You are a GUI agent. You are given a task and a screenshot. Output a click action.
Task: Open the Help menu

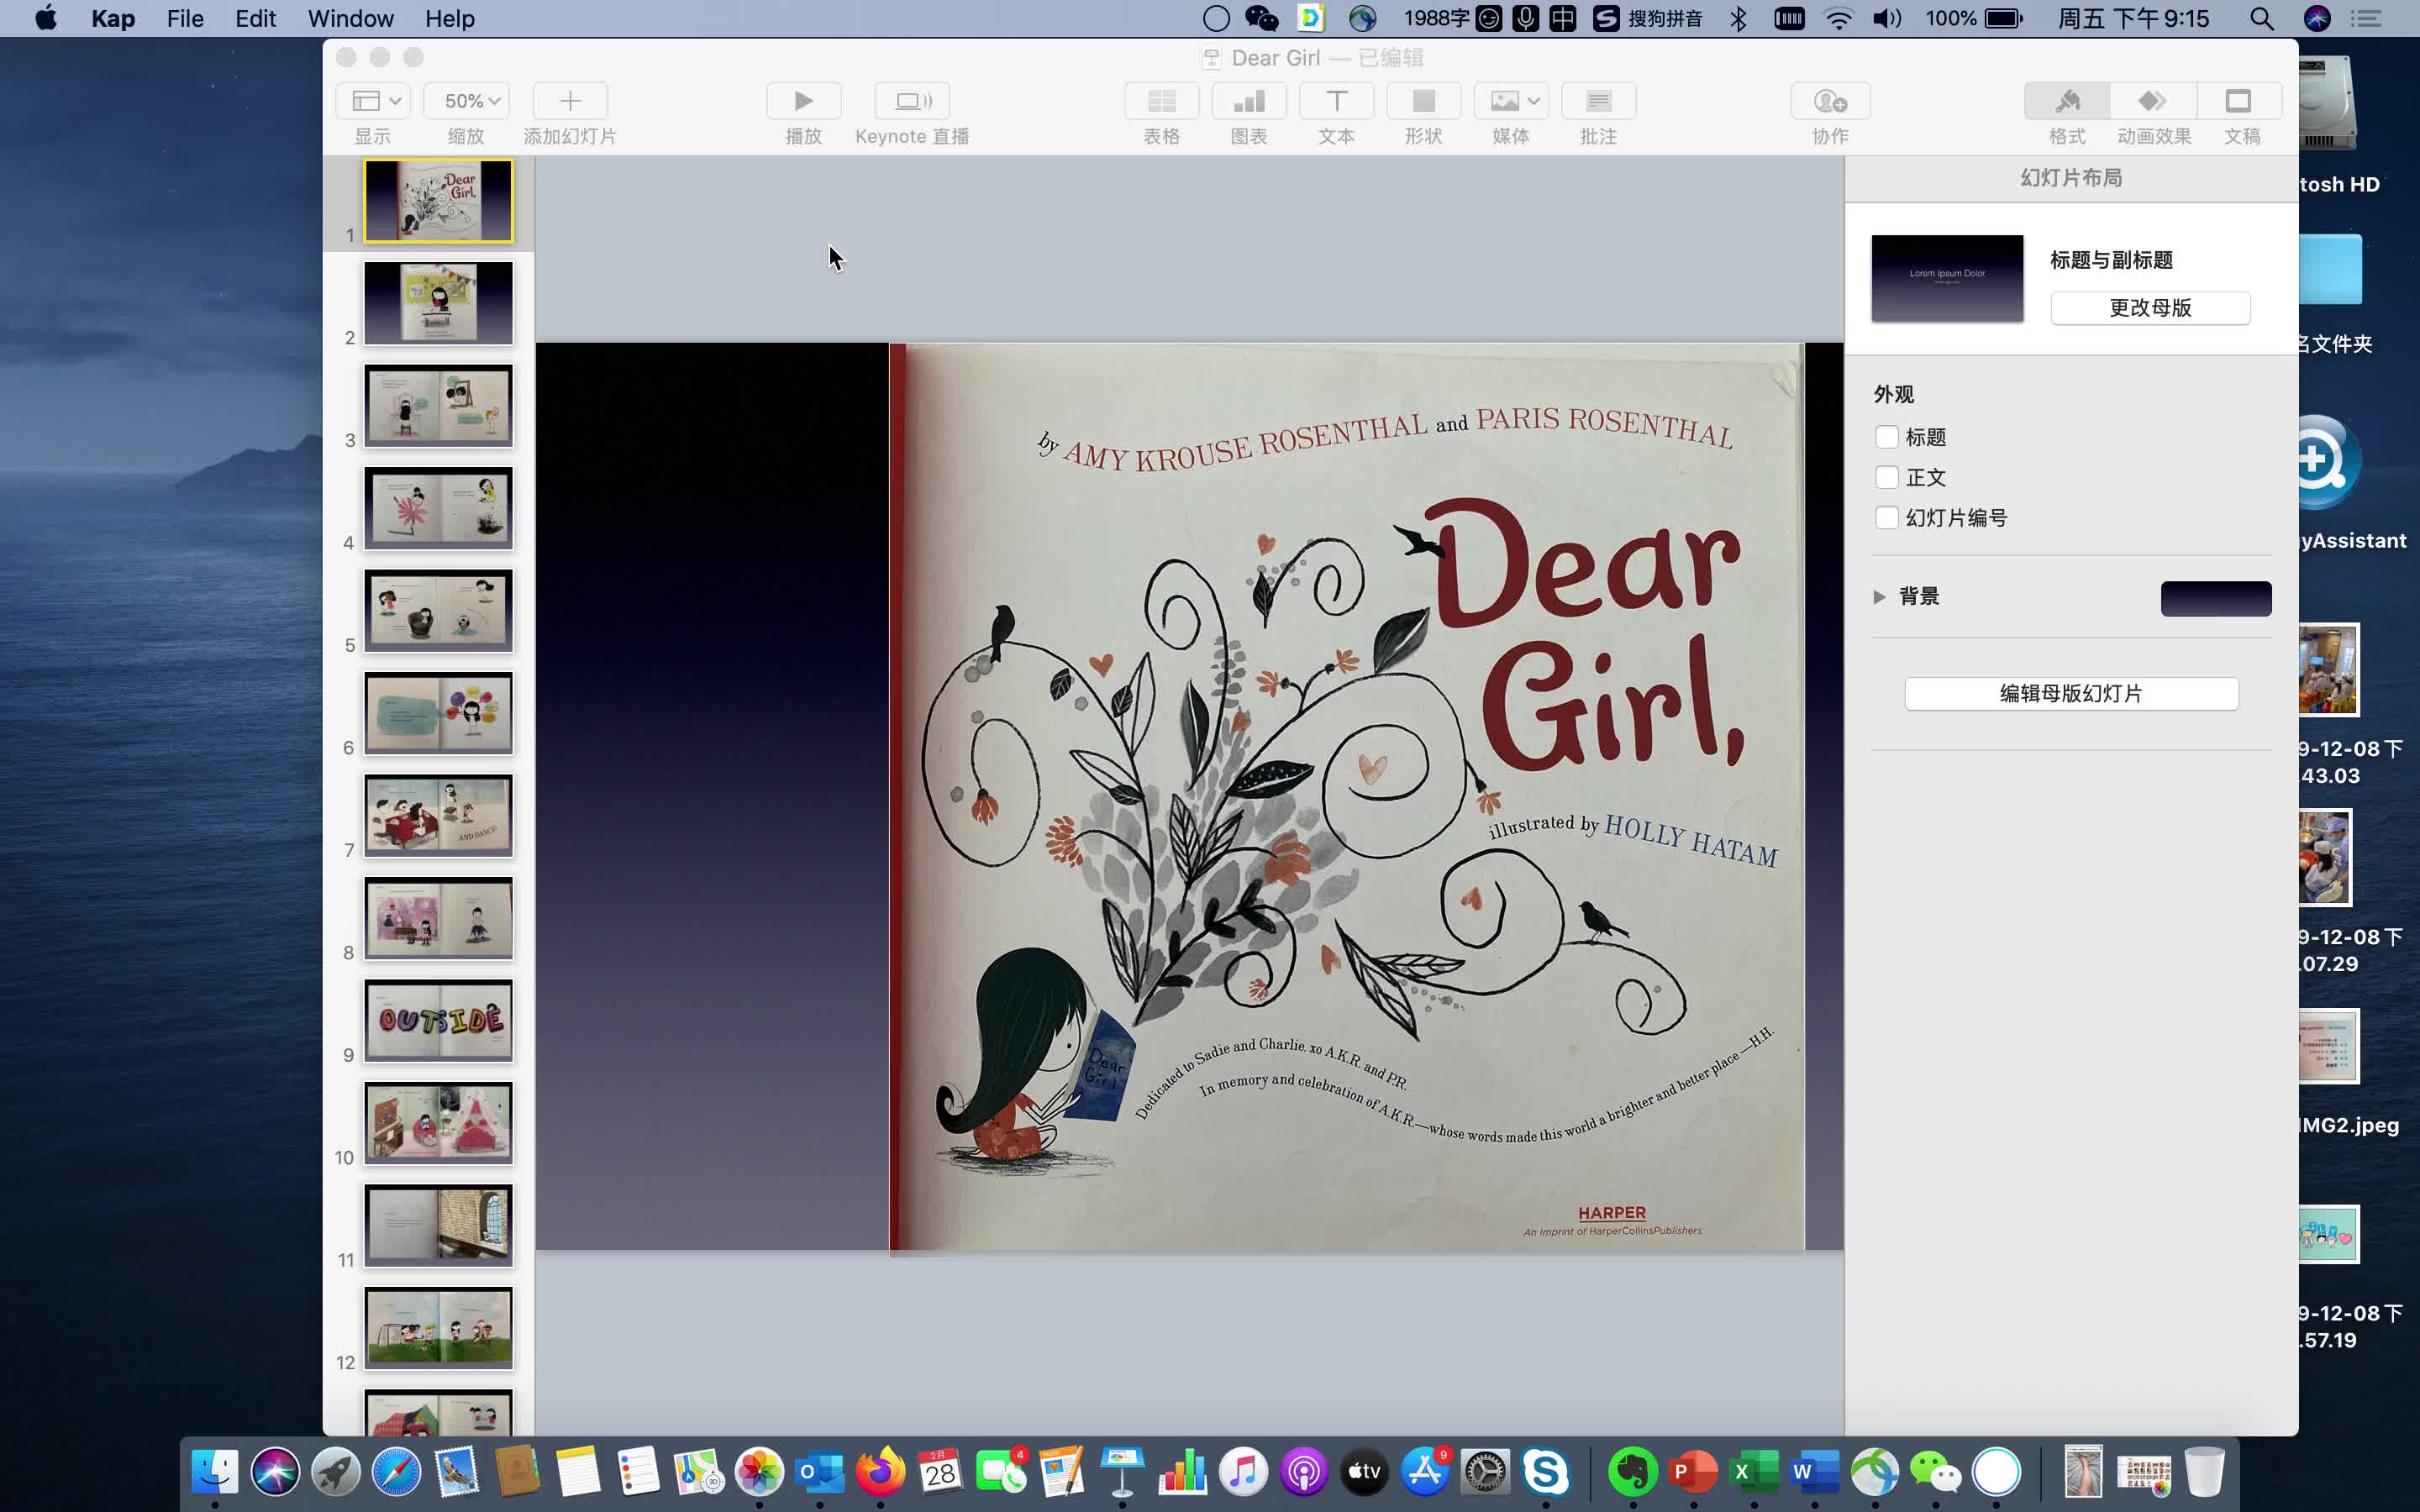coord(449,18)
